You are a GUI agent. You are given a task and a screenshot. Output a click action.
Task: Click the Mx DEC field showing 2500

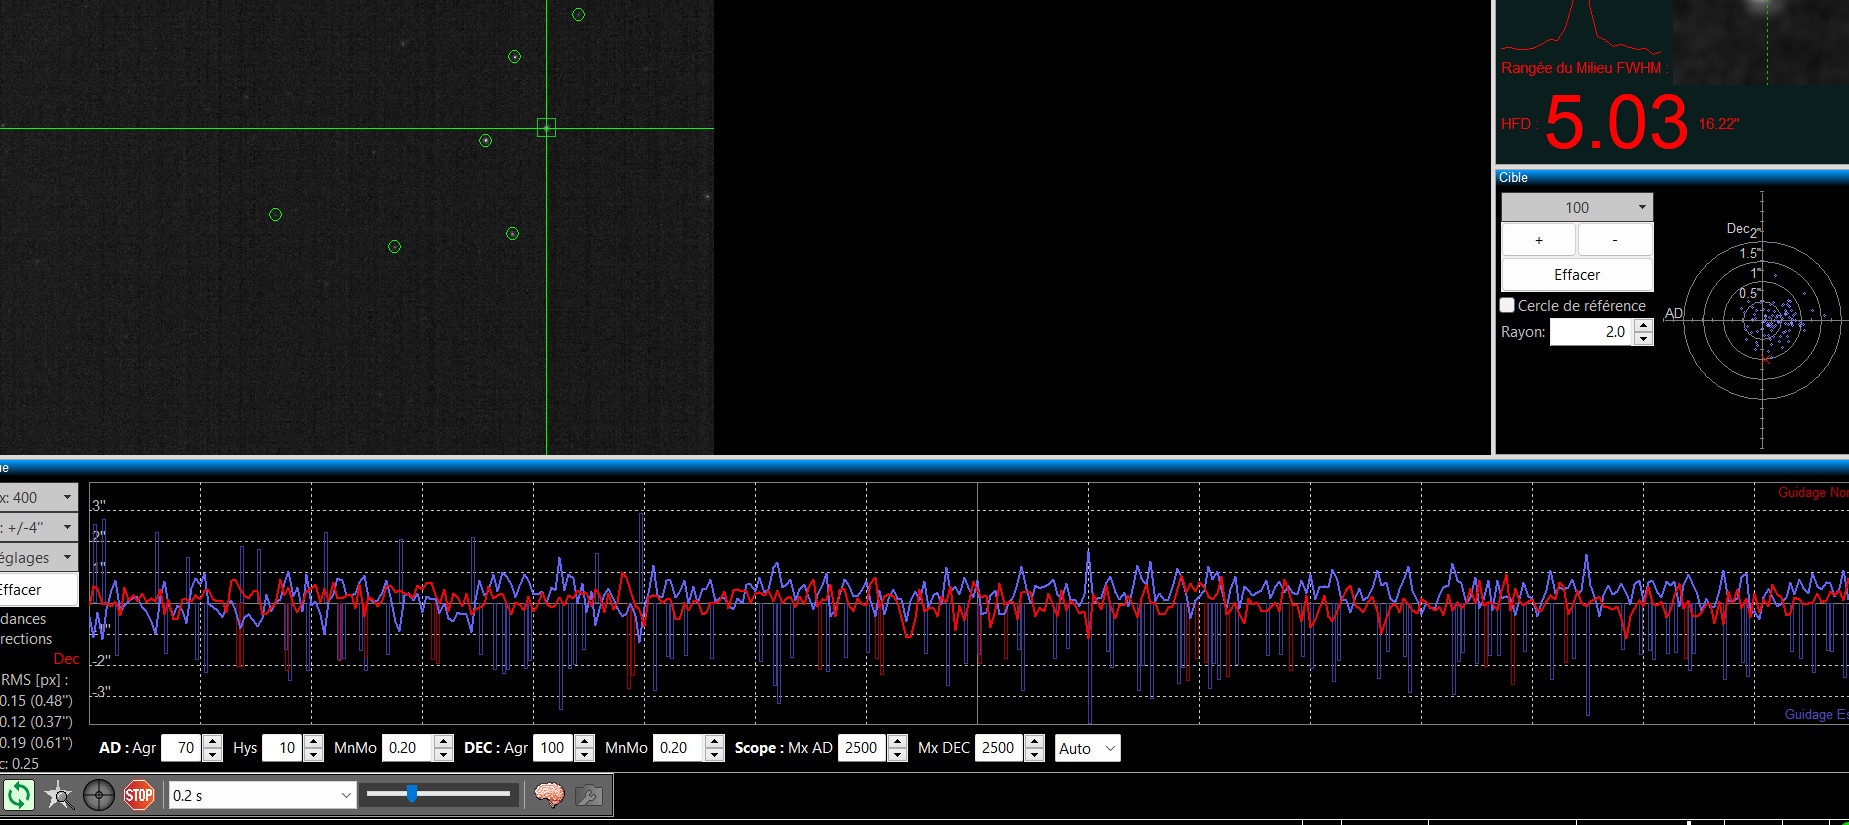[1000, 748]
